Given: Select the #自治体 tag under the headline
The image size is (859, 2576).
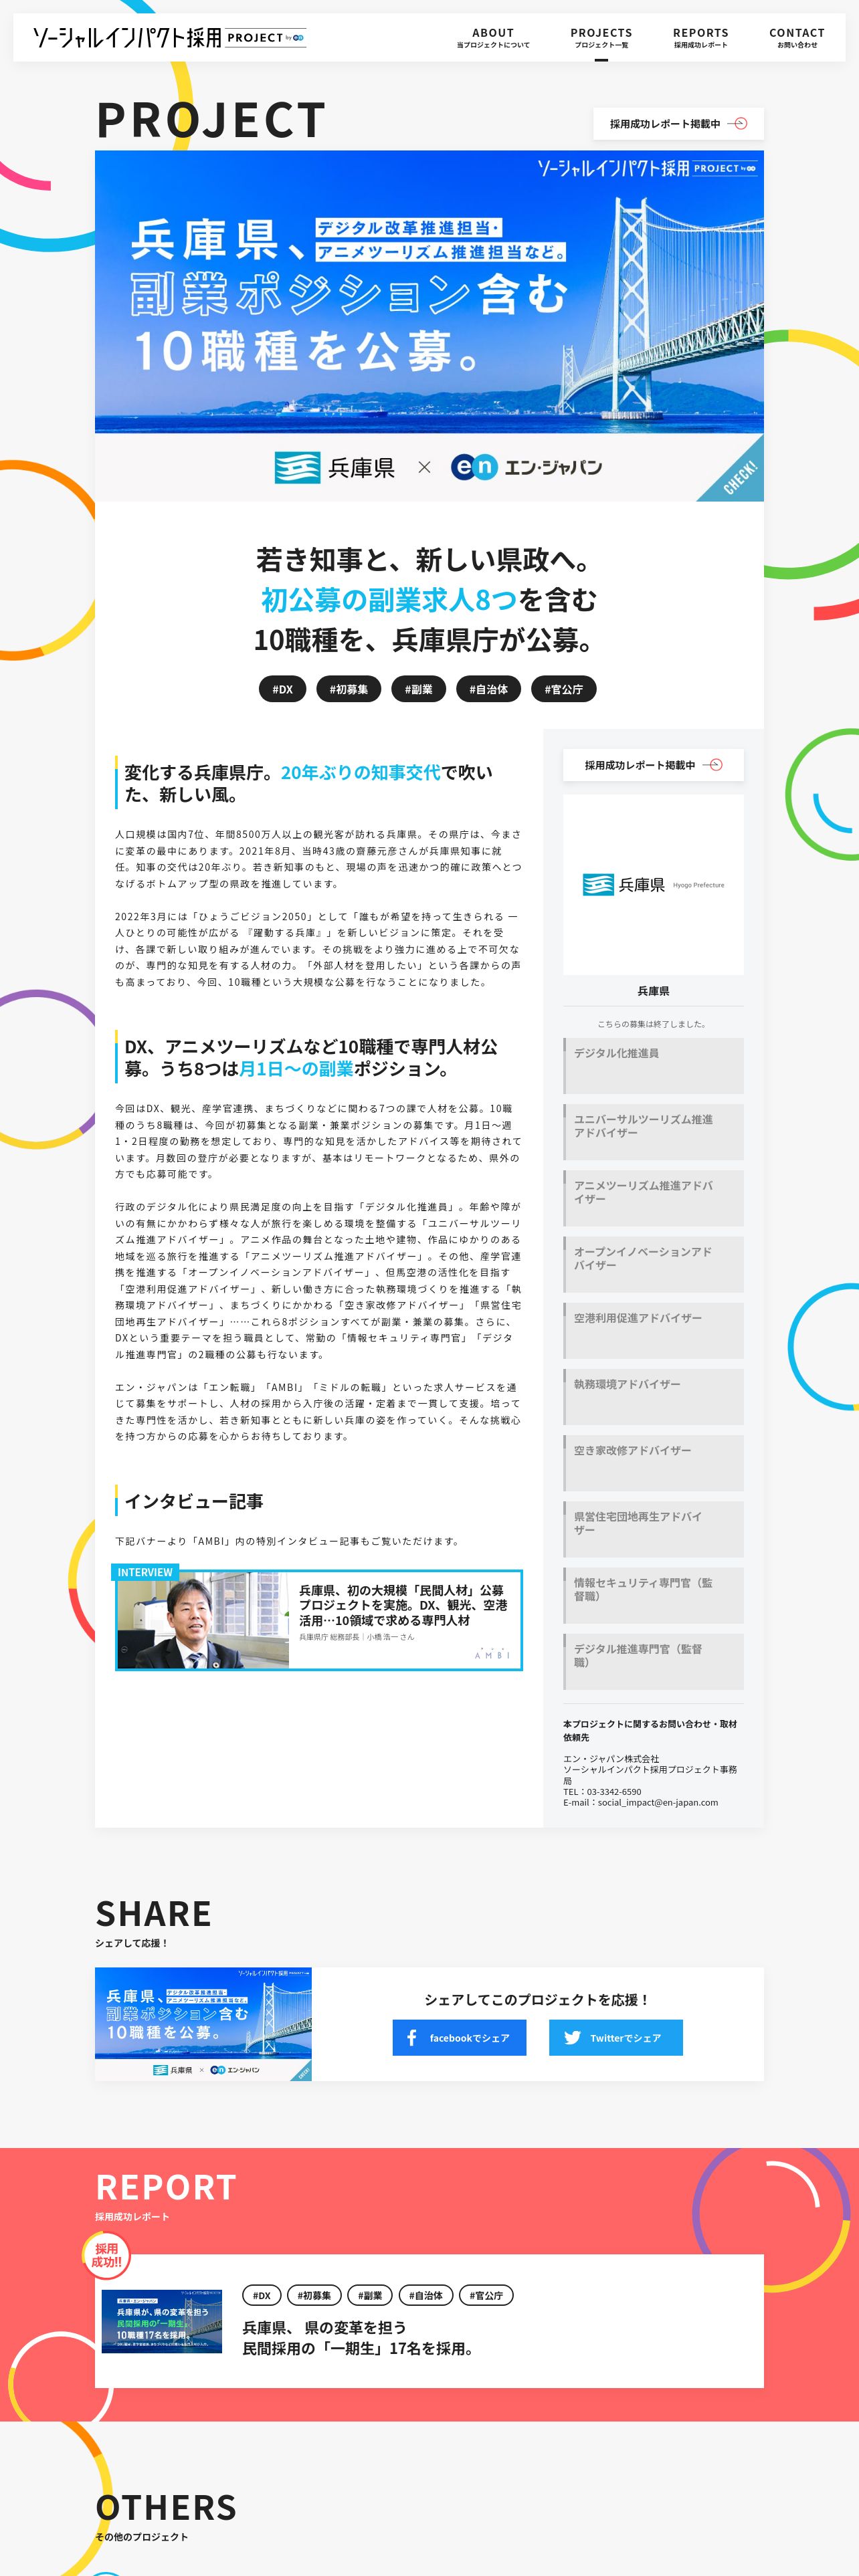Looking at the screenshot, I should click(x=488, y=689).
